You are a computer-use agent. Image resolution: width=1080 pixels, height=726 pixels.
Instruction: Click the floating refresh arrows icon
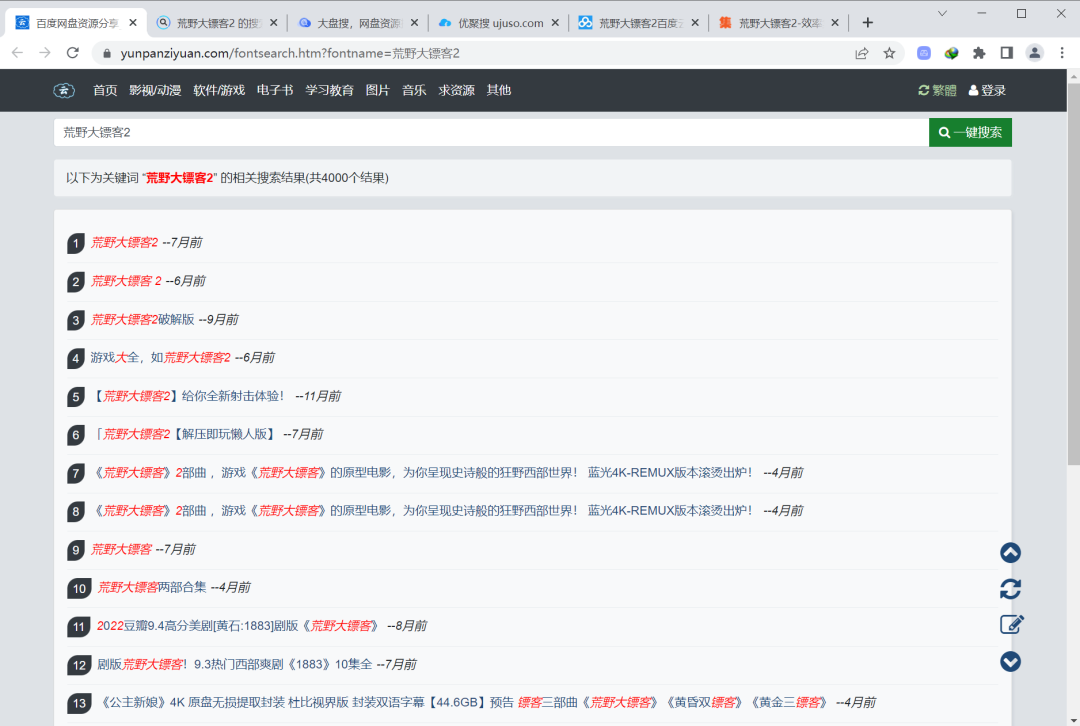1010,589
